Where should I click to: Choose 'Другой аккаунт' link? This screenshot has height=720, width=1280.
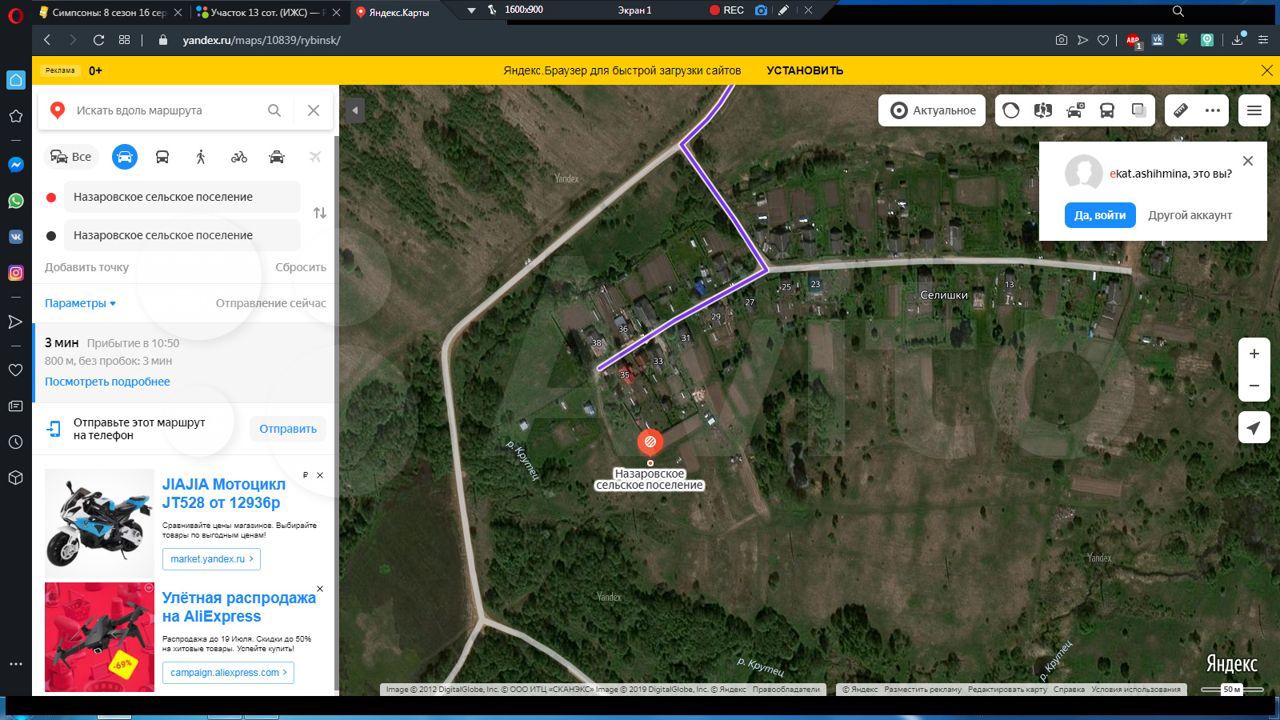[1190, 215]
